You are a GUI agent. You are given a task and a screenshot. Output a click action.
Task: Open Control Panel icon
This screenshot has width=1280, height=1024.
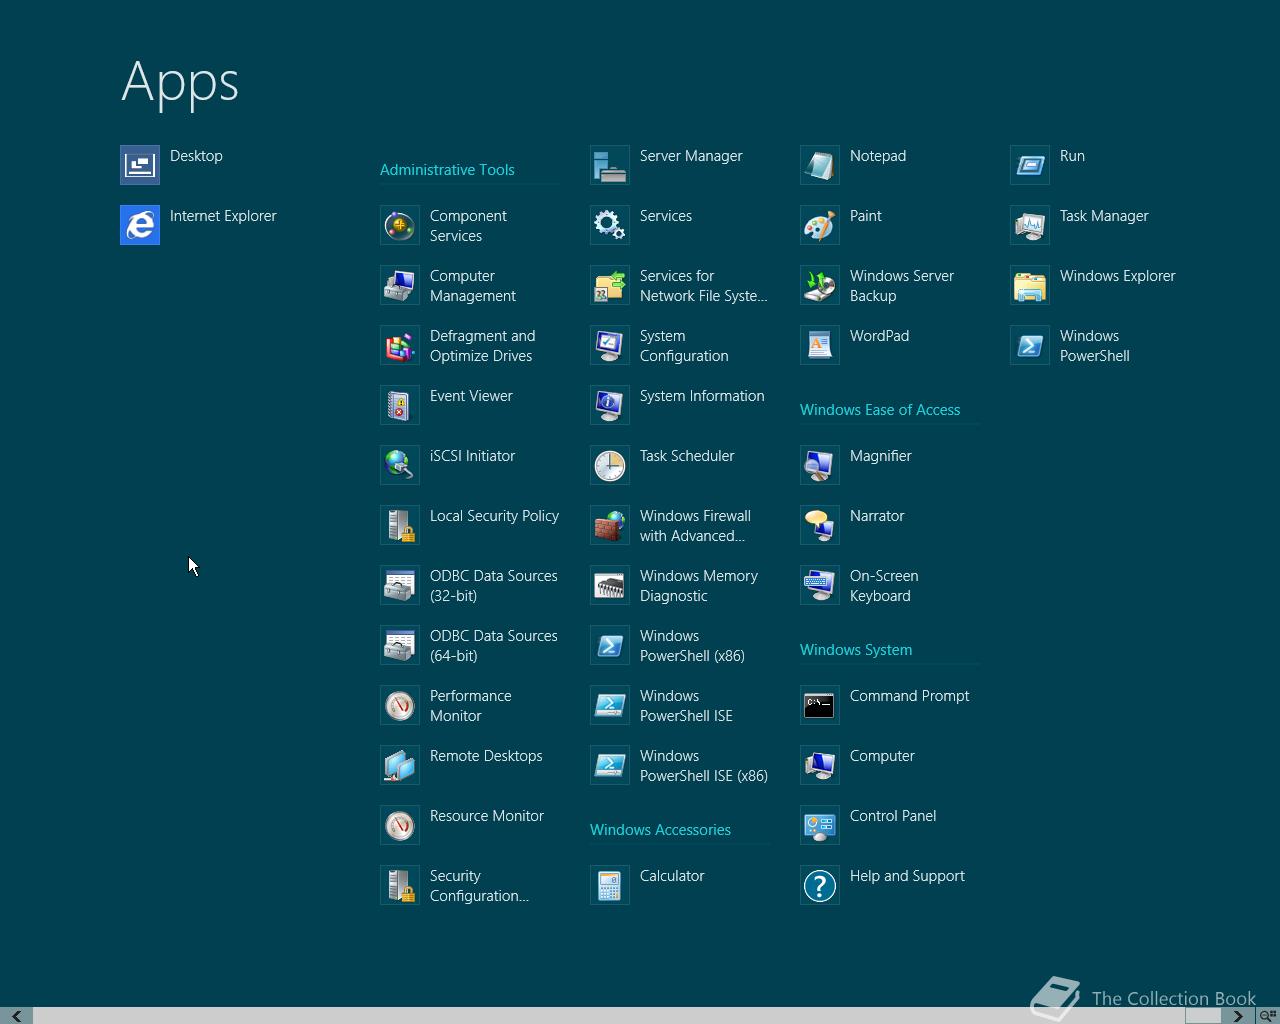point(820,825)
